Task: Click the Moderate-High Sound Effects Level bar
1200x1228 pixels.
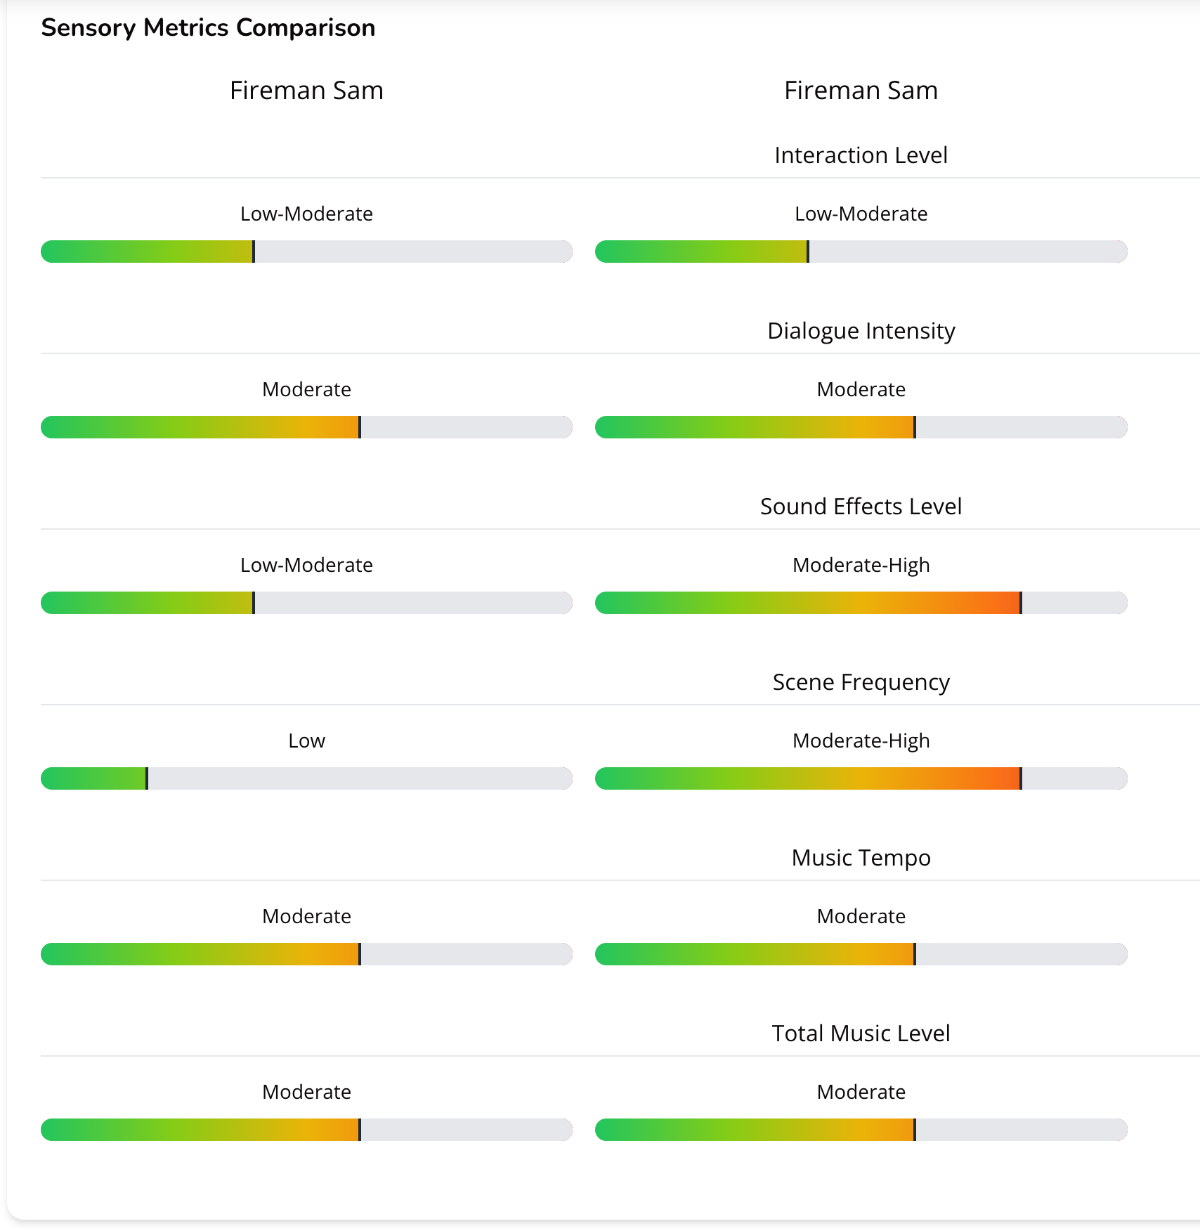Action: pos(861,603)
